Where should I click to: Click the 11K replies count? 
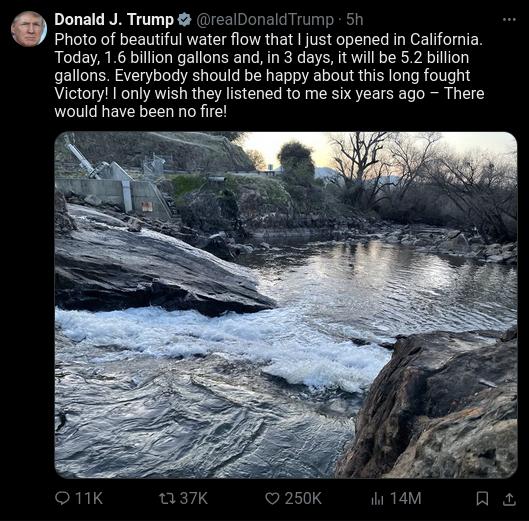coord(89,498)
